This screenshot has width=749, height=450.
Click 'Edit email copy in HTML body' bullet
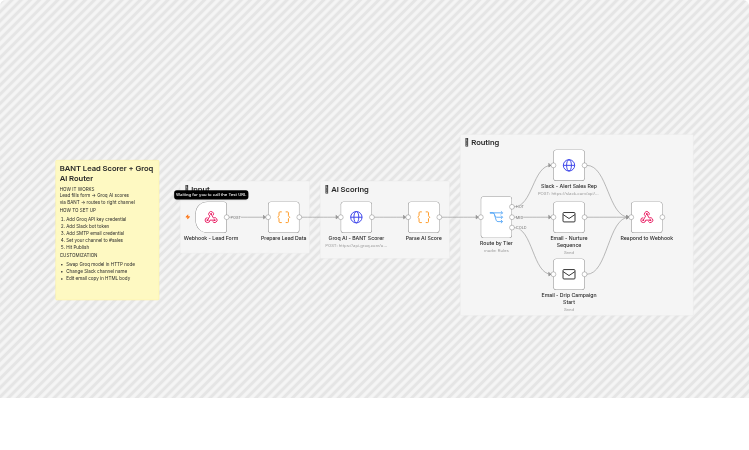pos(98,278)
